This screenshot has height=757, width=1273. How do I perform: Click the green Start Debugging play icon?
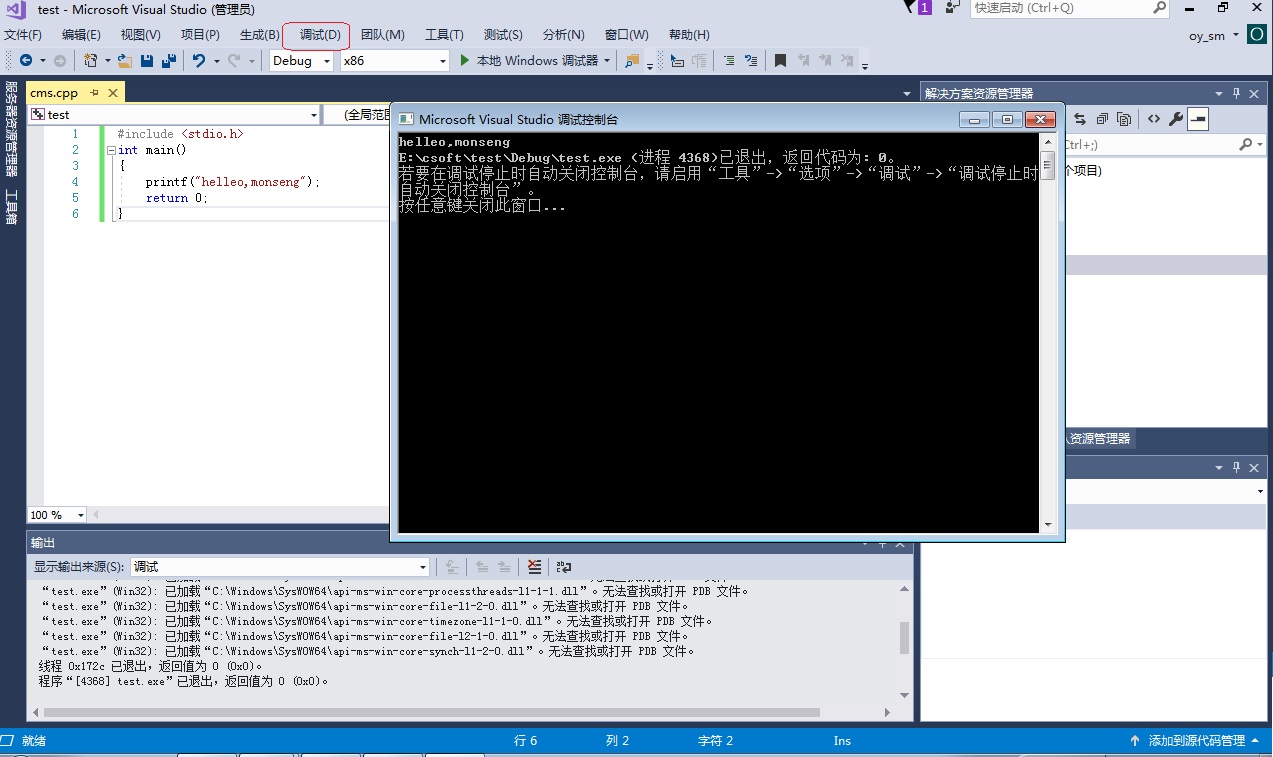[x=465, y=61]
